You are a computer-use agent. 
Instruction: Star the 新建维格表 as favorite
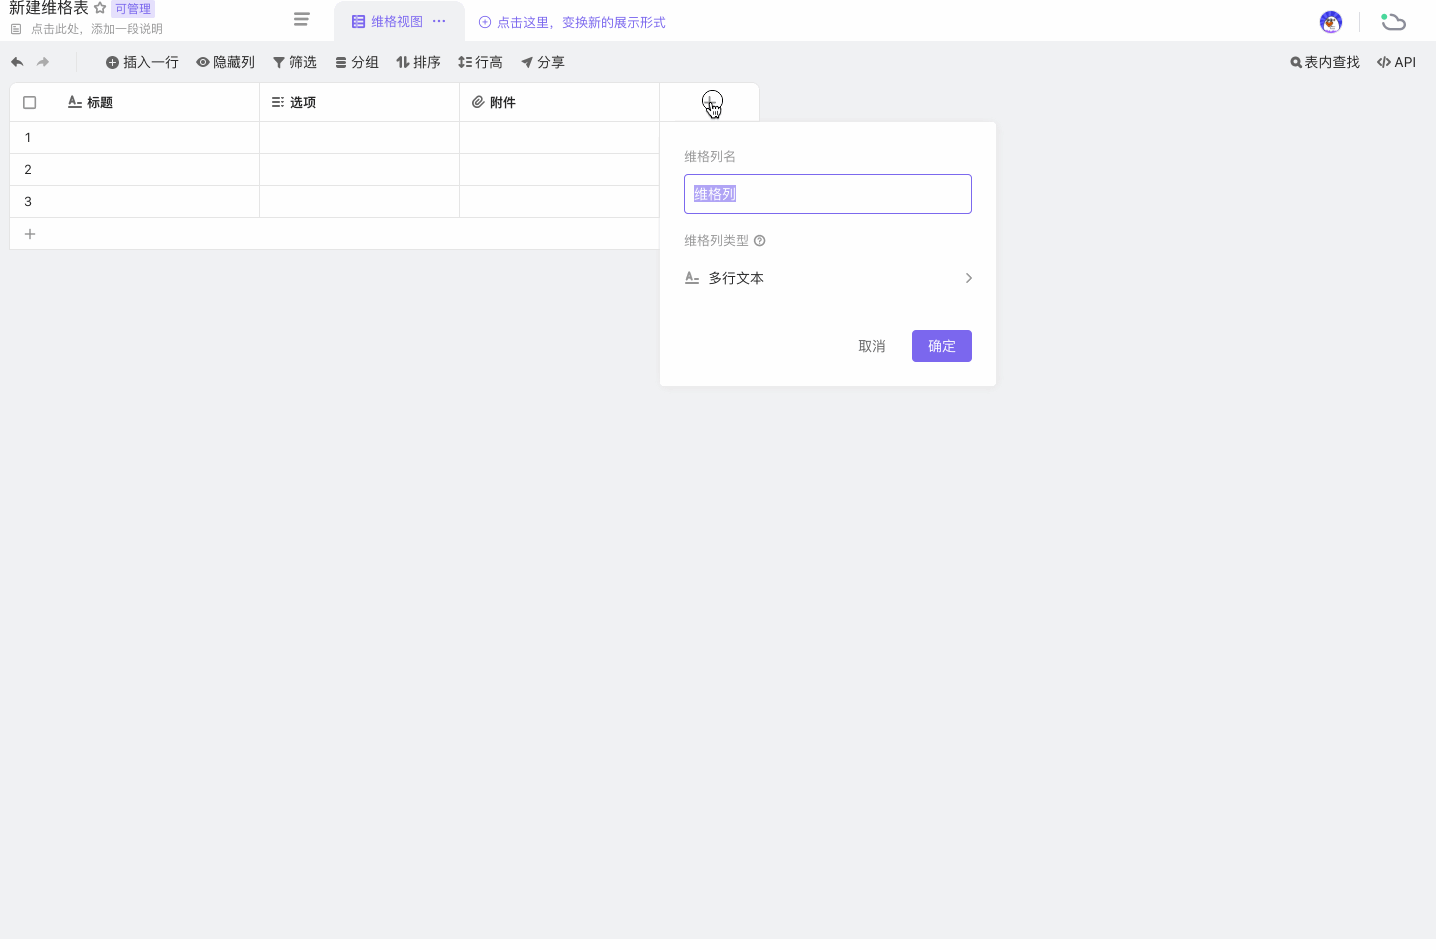100,8
